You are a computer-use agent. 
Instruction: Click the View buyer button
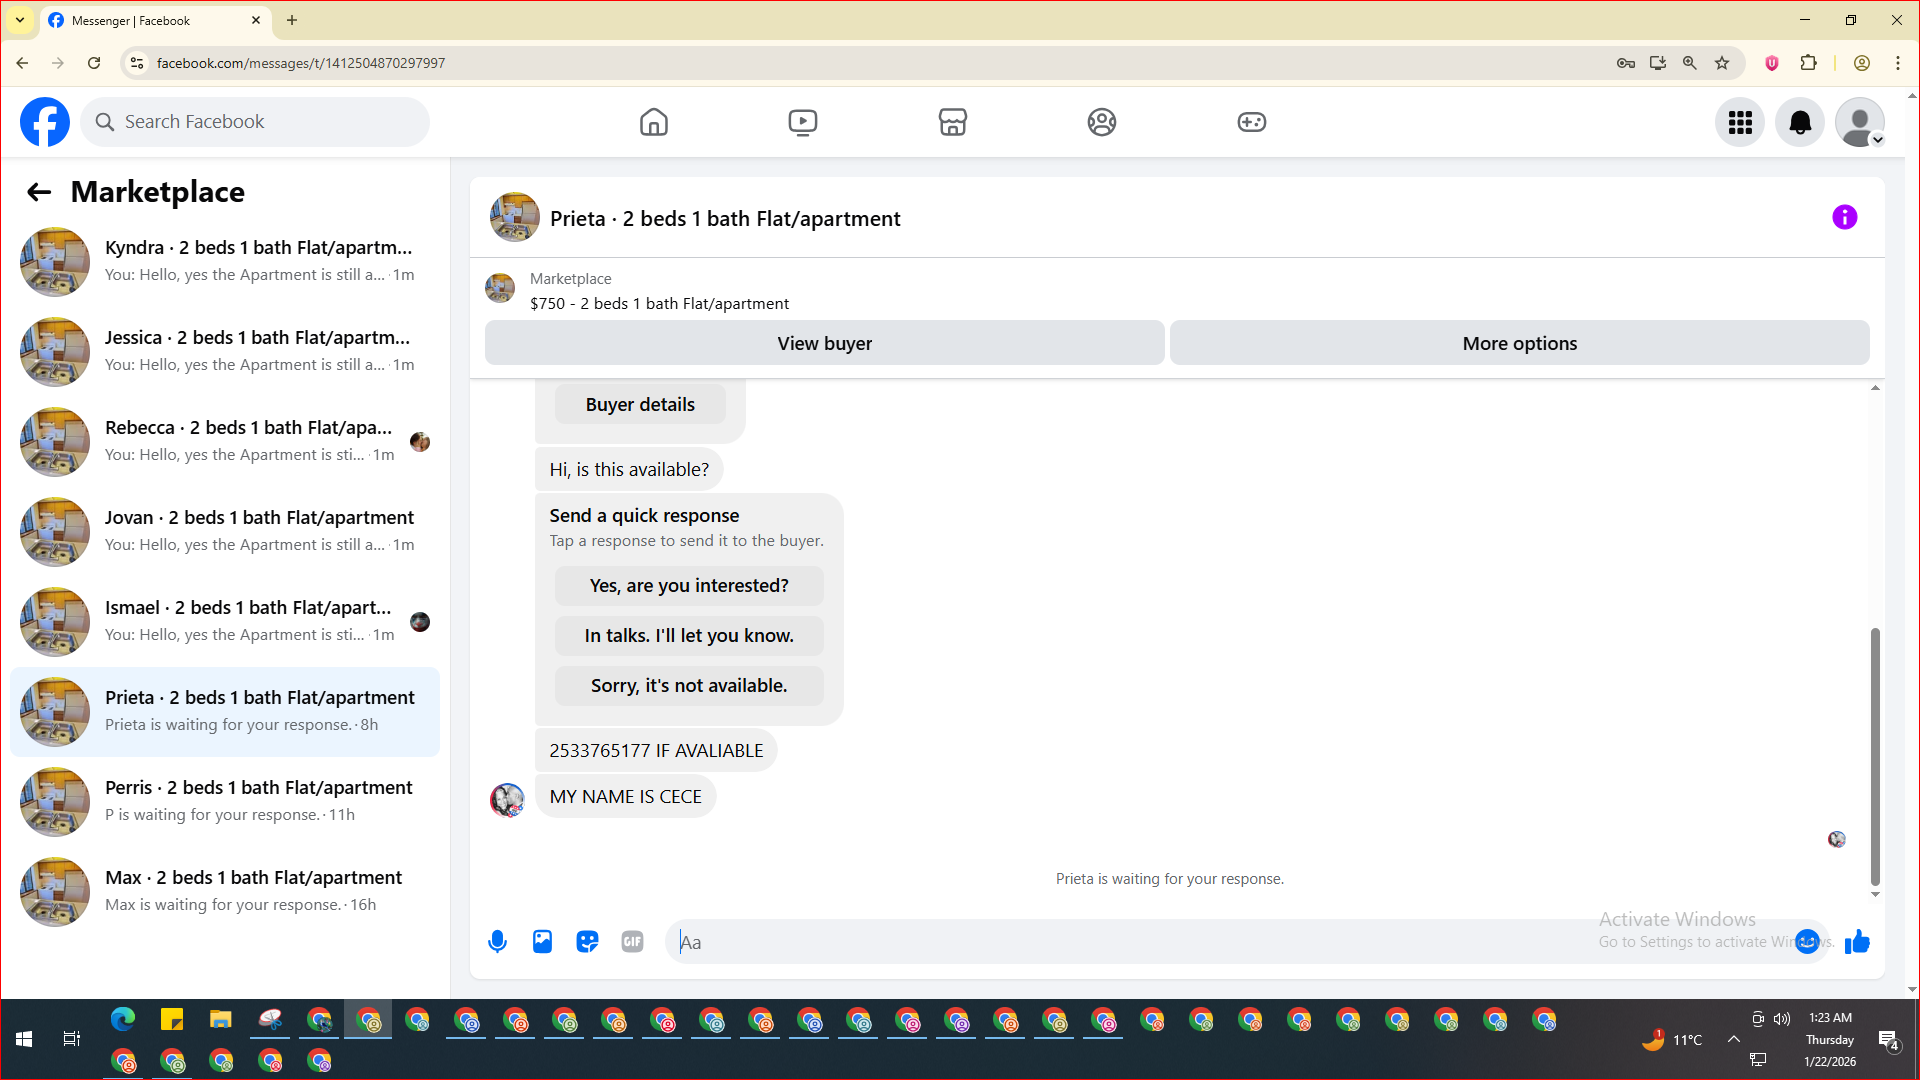click(824, 343)
